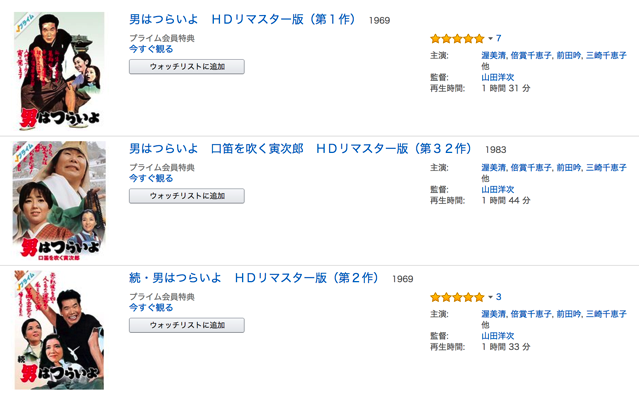
Task: Open director 山田洋次 link in first result
Action: (x=498, y=77)
